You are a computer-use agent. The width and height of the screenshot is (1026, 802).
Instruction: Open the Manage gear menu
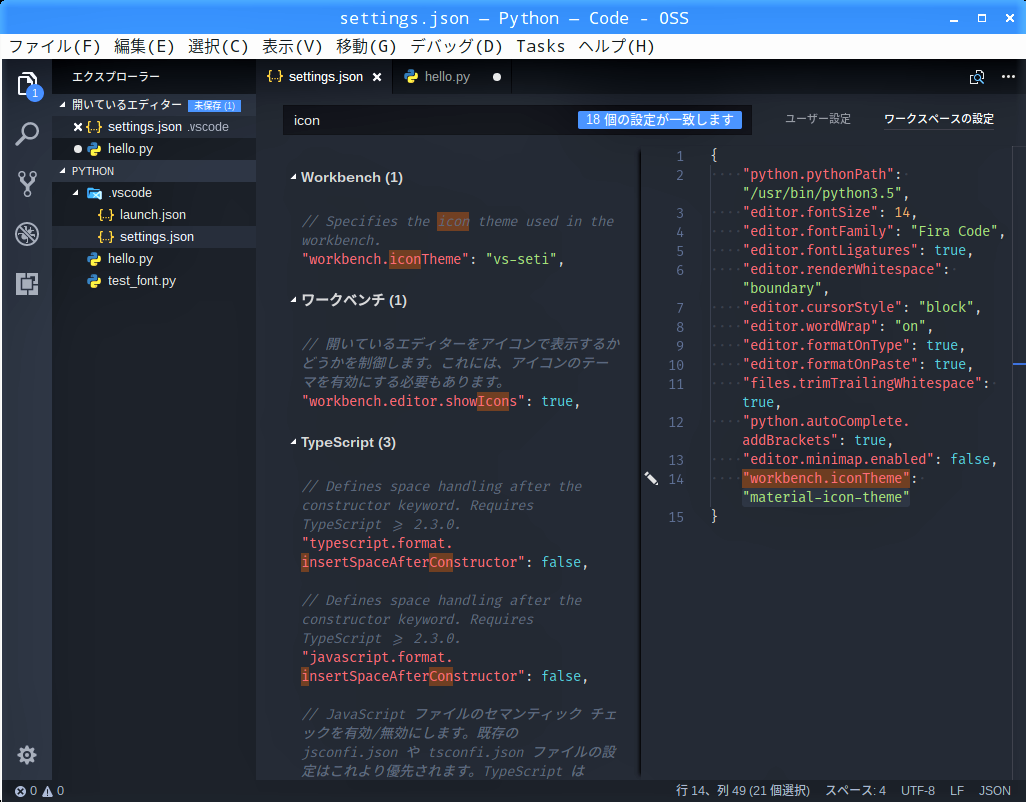[27, 755]
